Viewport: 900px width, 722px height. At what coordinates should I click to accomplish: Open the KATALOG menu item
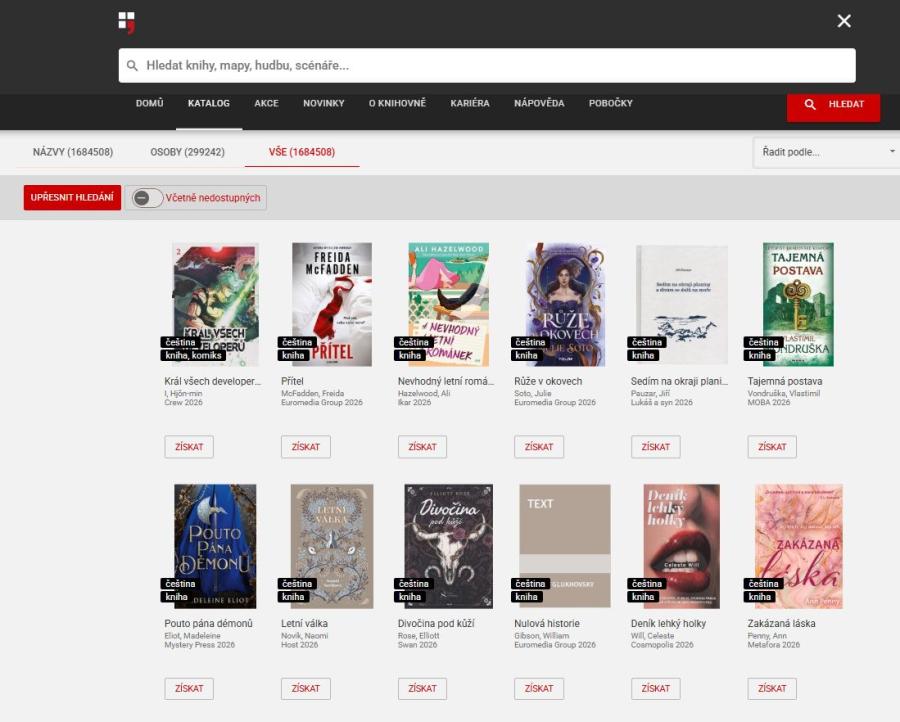(x=209, y=103)
